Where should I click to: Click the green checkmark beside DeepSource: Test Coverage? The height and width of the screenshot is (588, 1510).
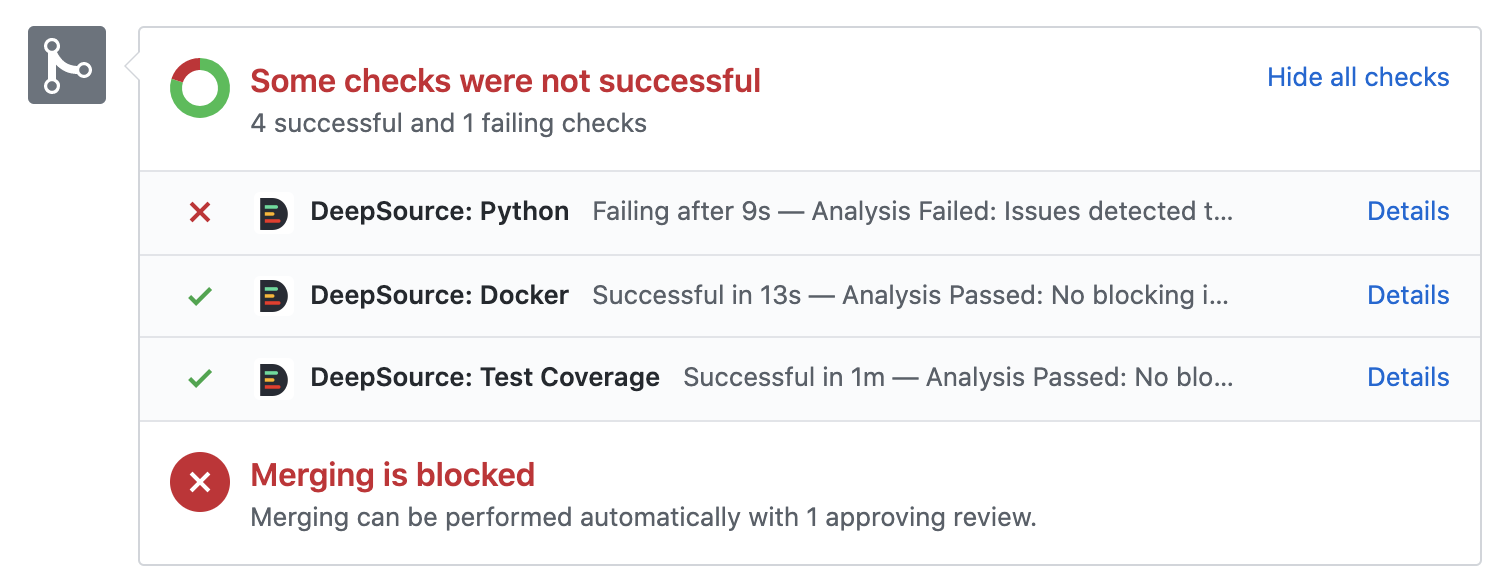pyautogui.click(x=199, y=378)
